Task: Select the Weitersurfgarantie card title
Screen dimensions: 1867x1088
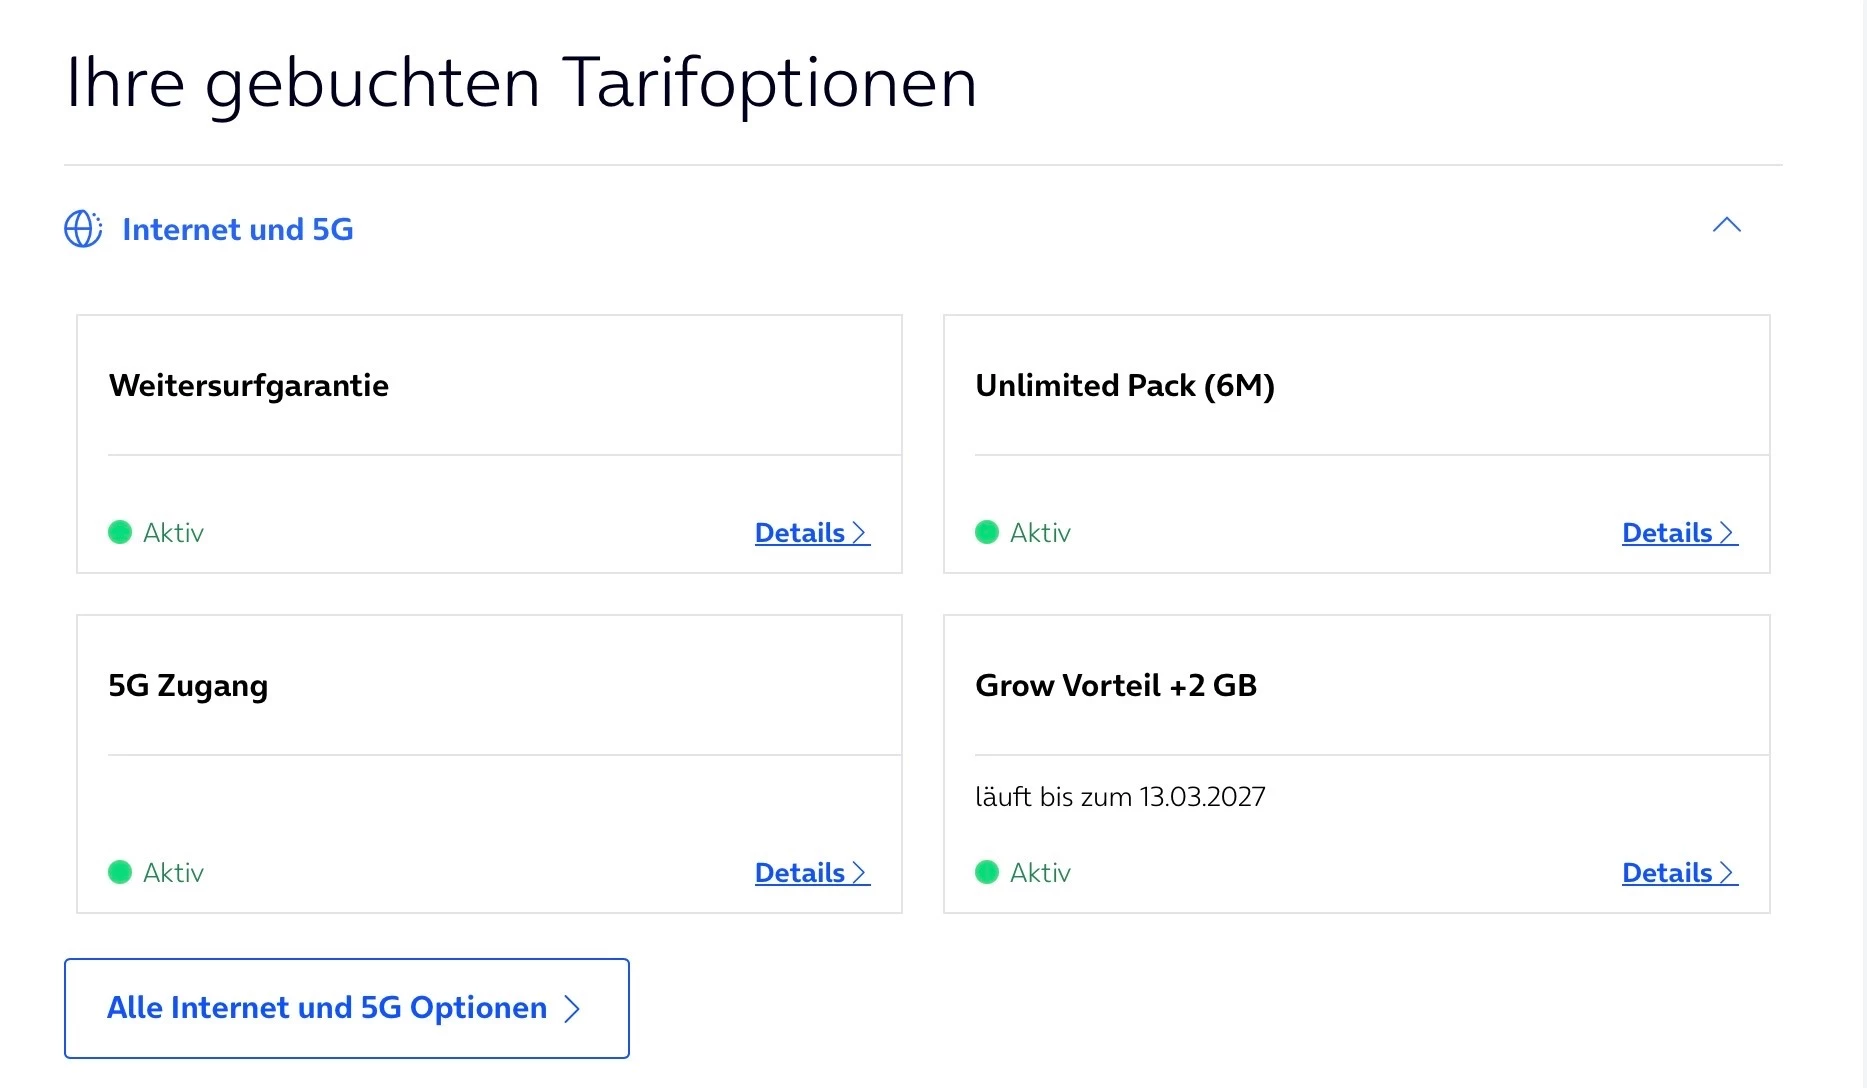Action: pyautogui.click(x=249, y=385)
